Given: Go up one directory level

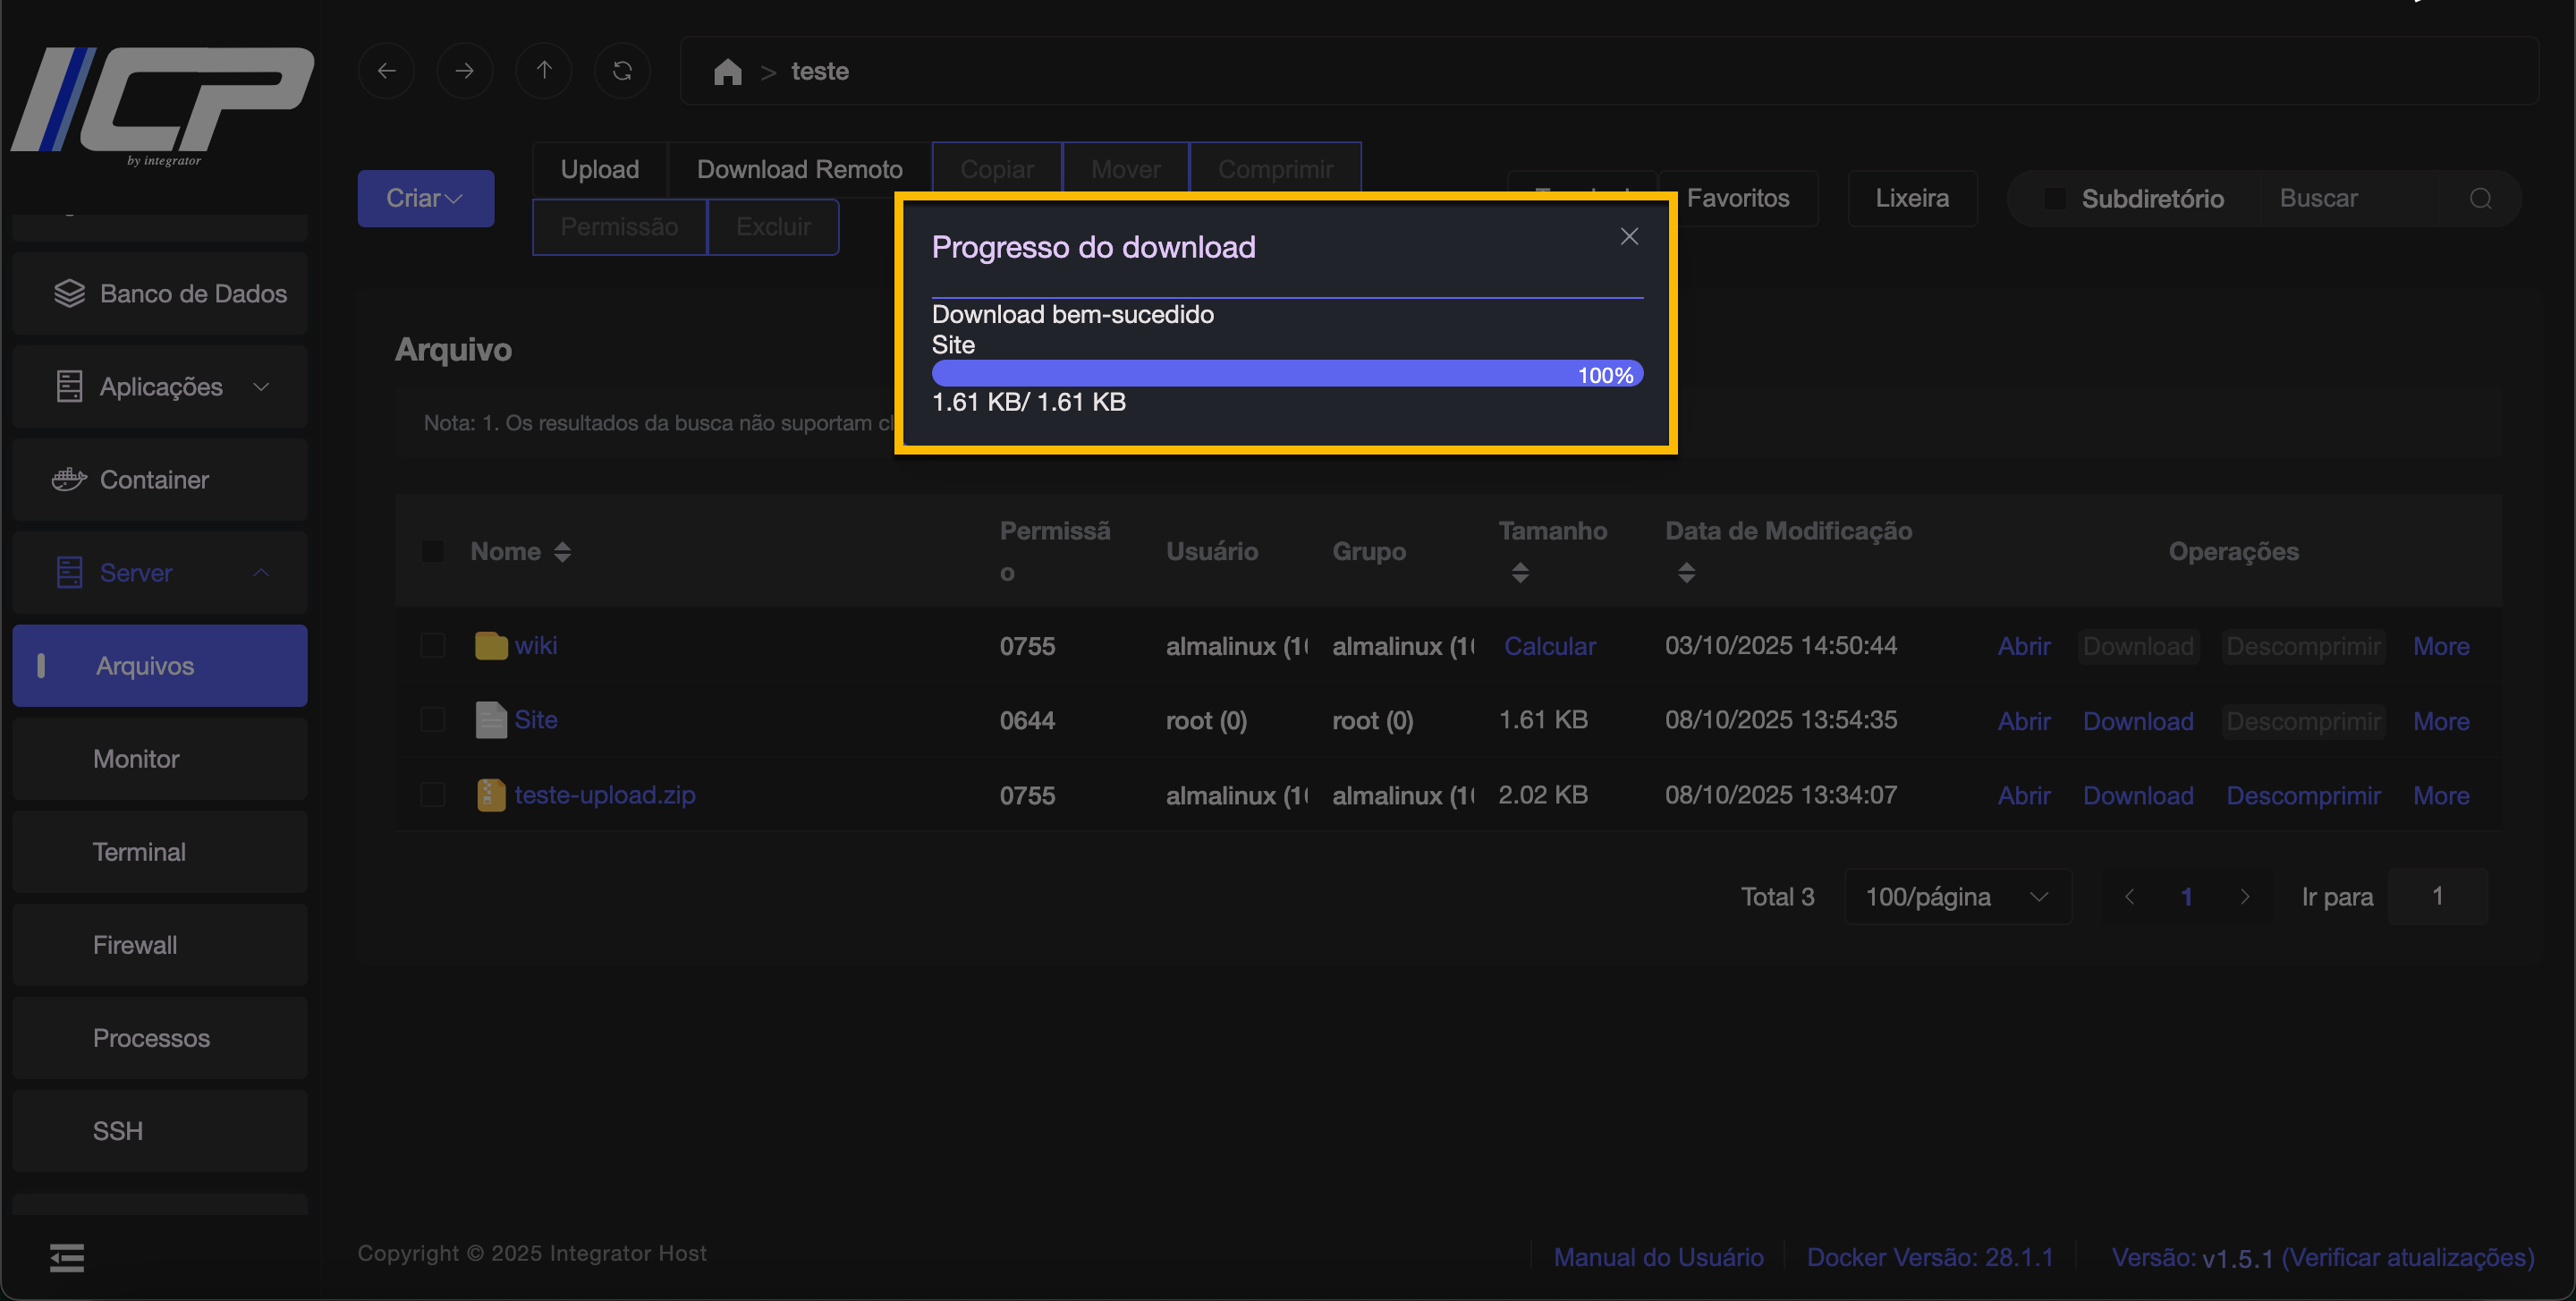Looking at the screenshot, I should (543, 71).
